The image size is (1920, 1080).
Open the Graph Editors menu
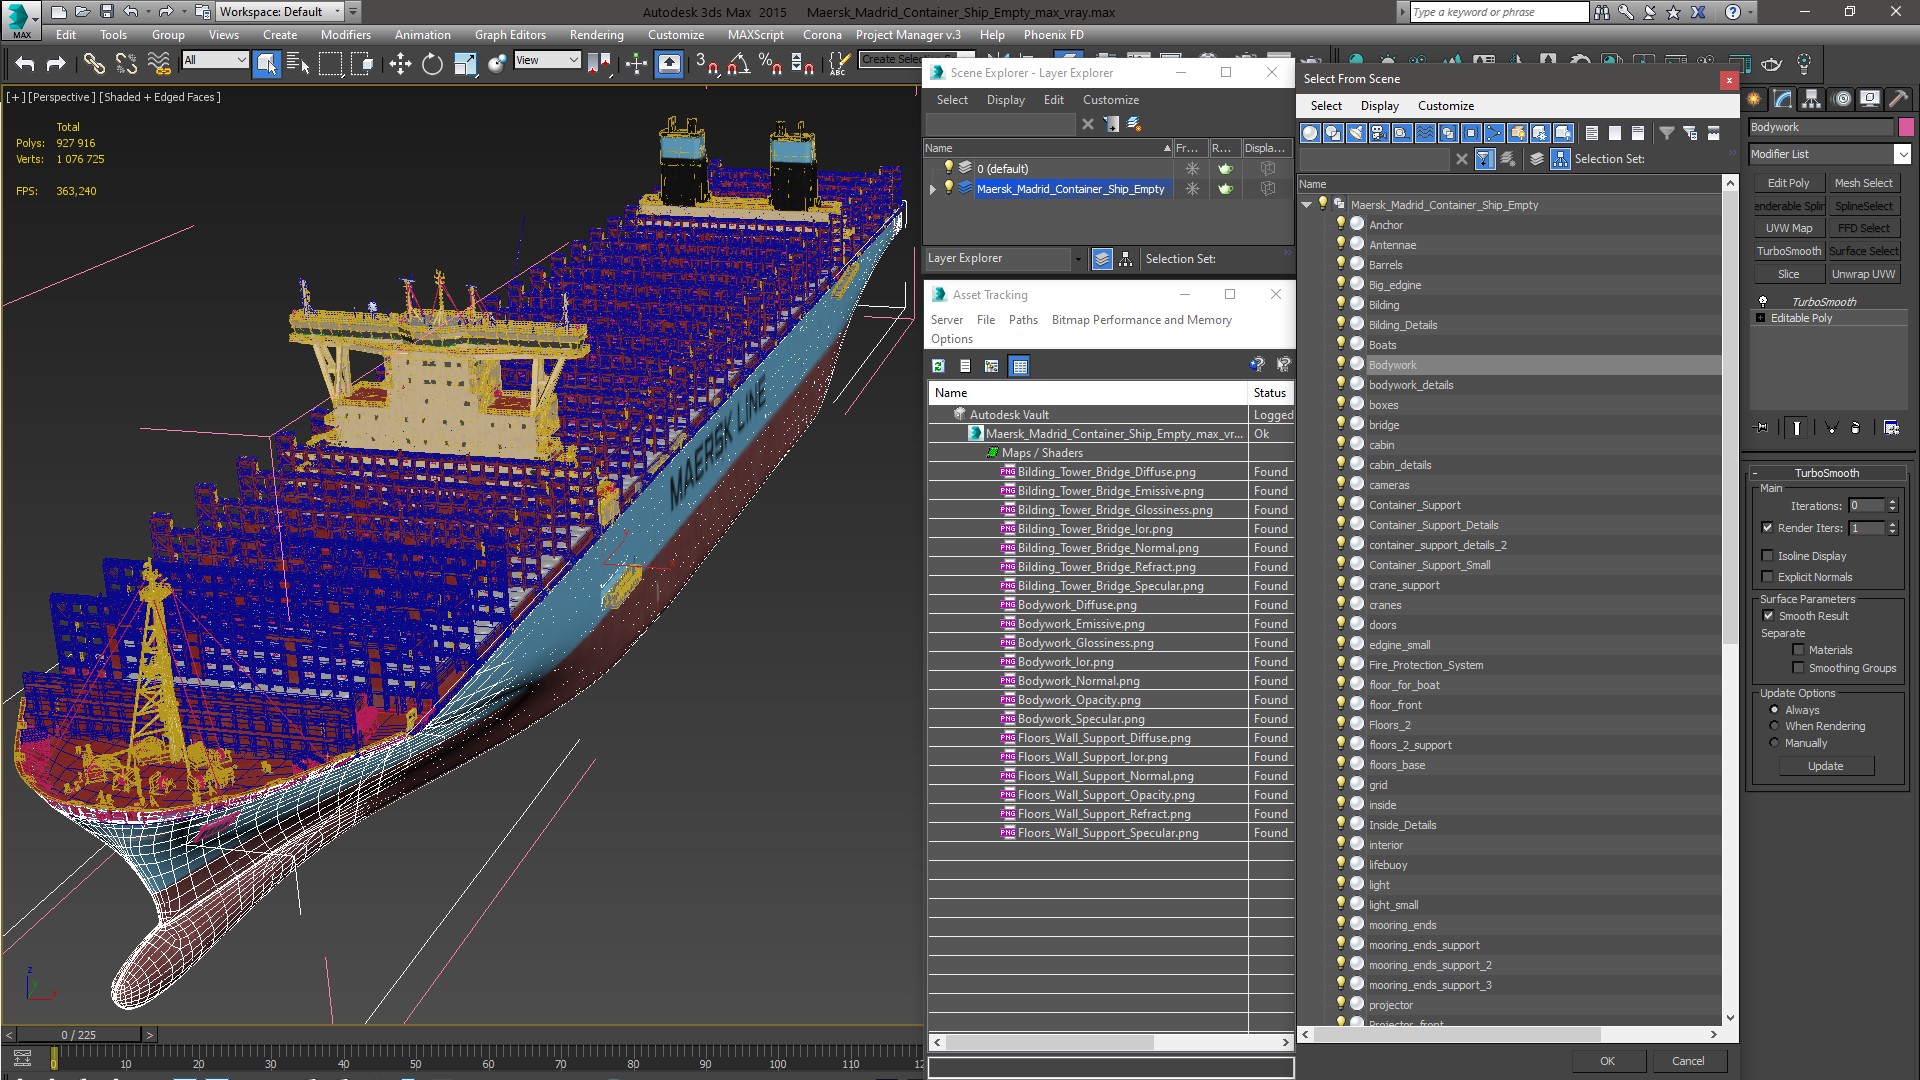(x=510, y=34)
